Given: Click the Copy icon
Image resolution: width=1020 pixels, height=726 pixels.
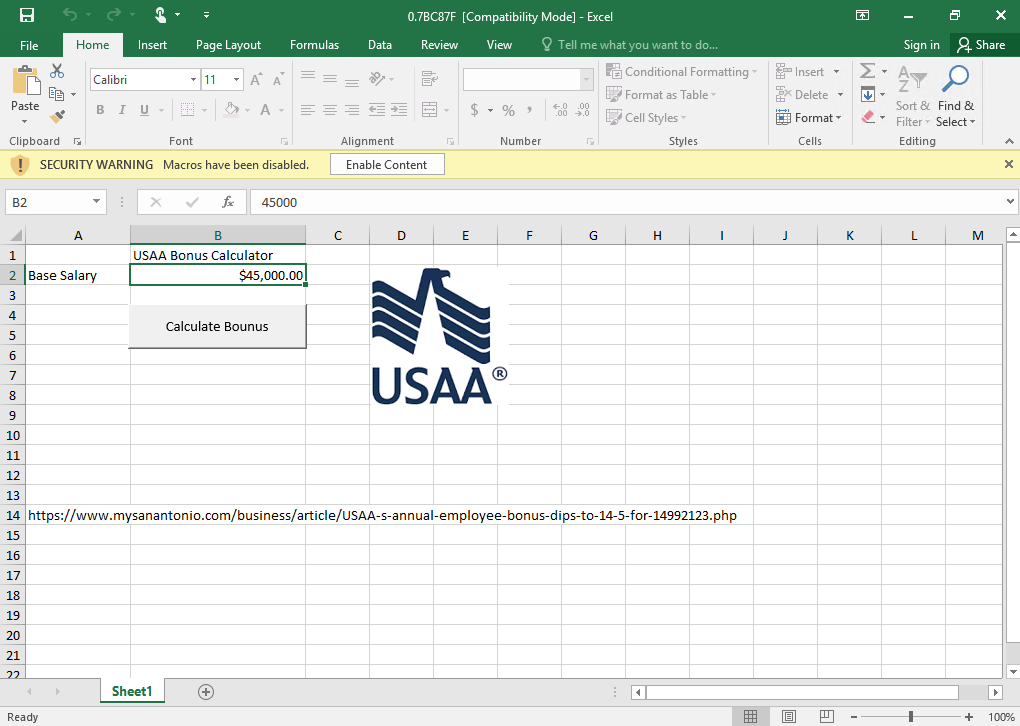Looking at the screenshot, I should coord(57,94).
